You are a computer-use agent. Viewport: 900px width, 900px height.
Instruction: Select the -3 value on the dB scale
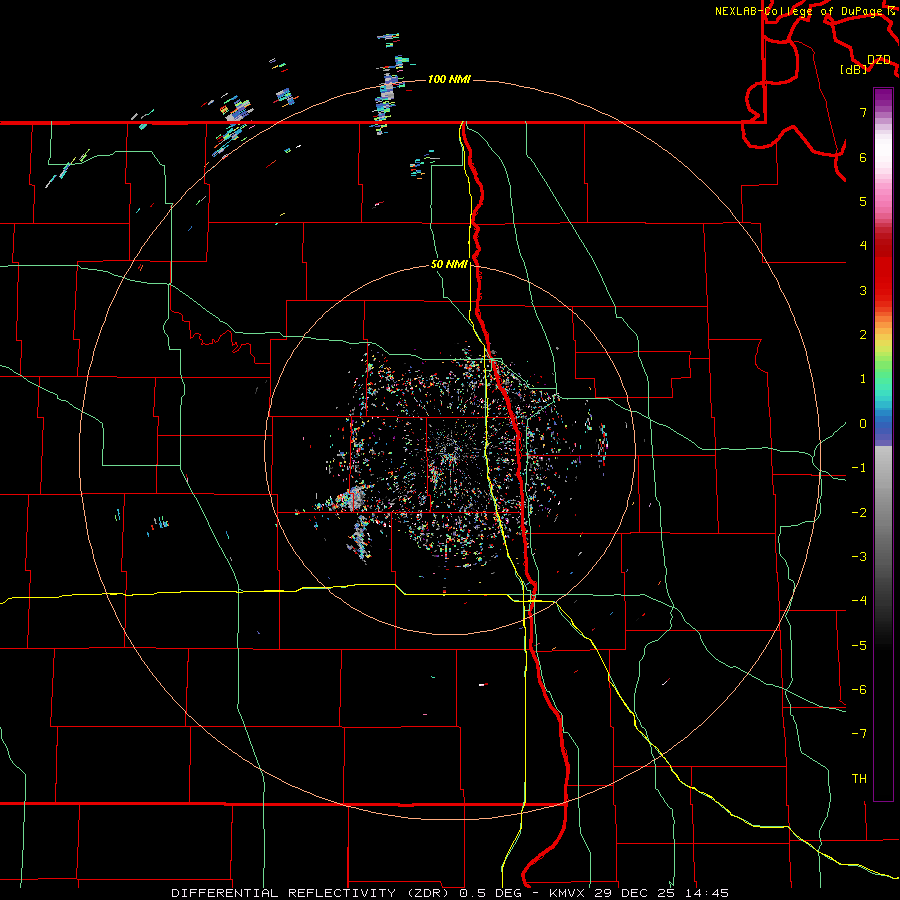point(859,557)
